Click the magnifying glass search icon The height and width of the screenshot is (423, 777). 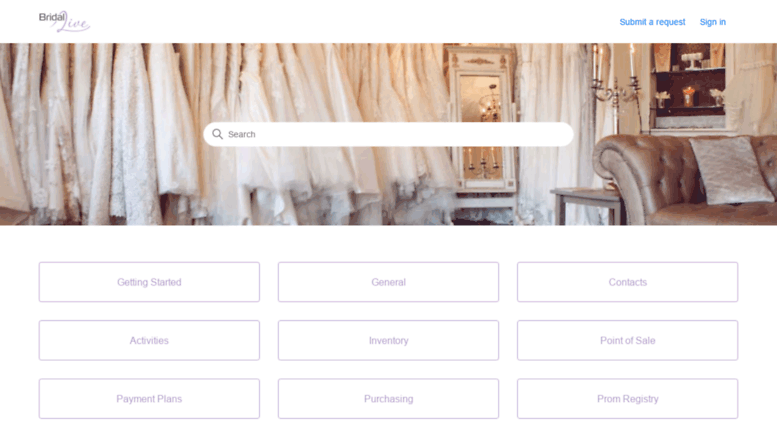[x=217, y=134]
